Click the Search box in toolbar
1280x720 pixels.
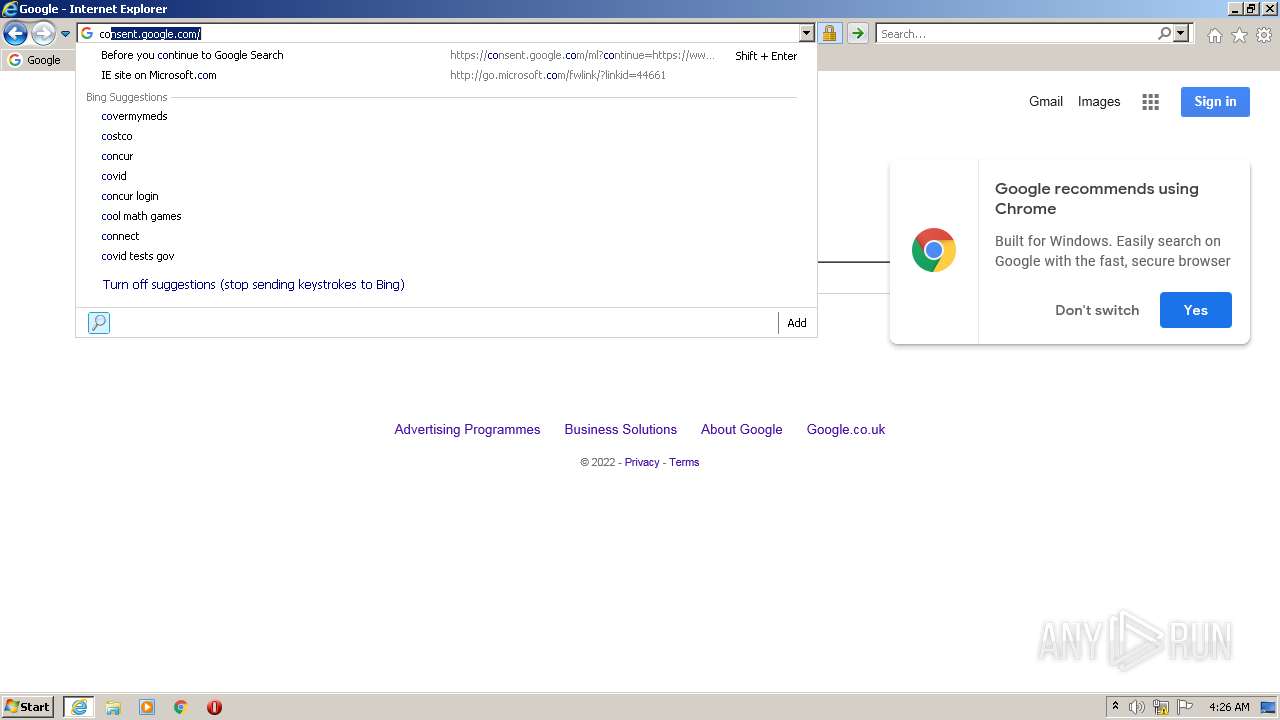[x=1017, y=34]
